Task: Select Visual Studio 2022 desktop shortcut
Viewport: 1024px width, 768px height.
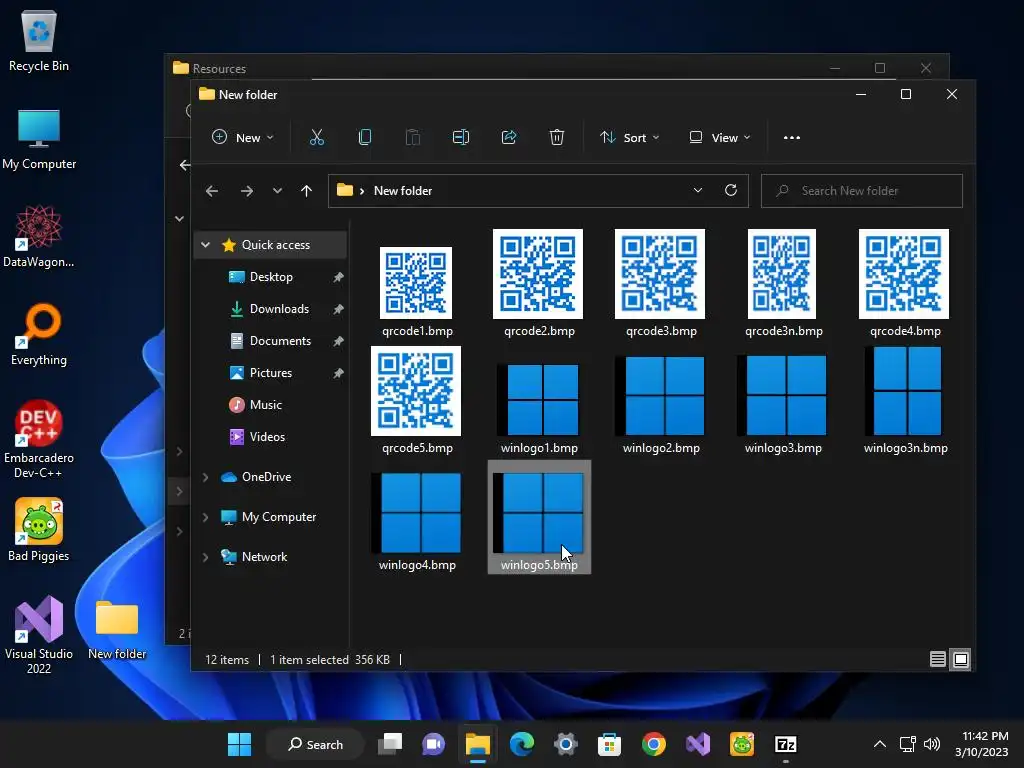Action: point(39,635)
